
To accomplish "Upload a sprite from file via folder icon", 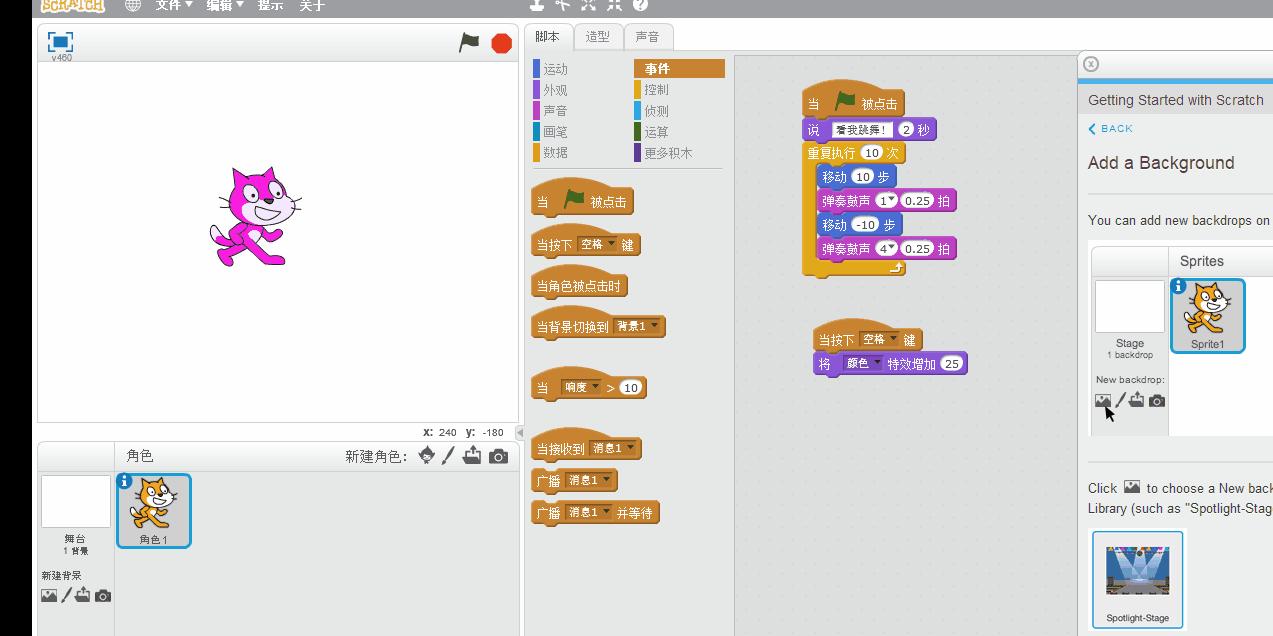I will (x=471, y=455).
